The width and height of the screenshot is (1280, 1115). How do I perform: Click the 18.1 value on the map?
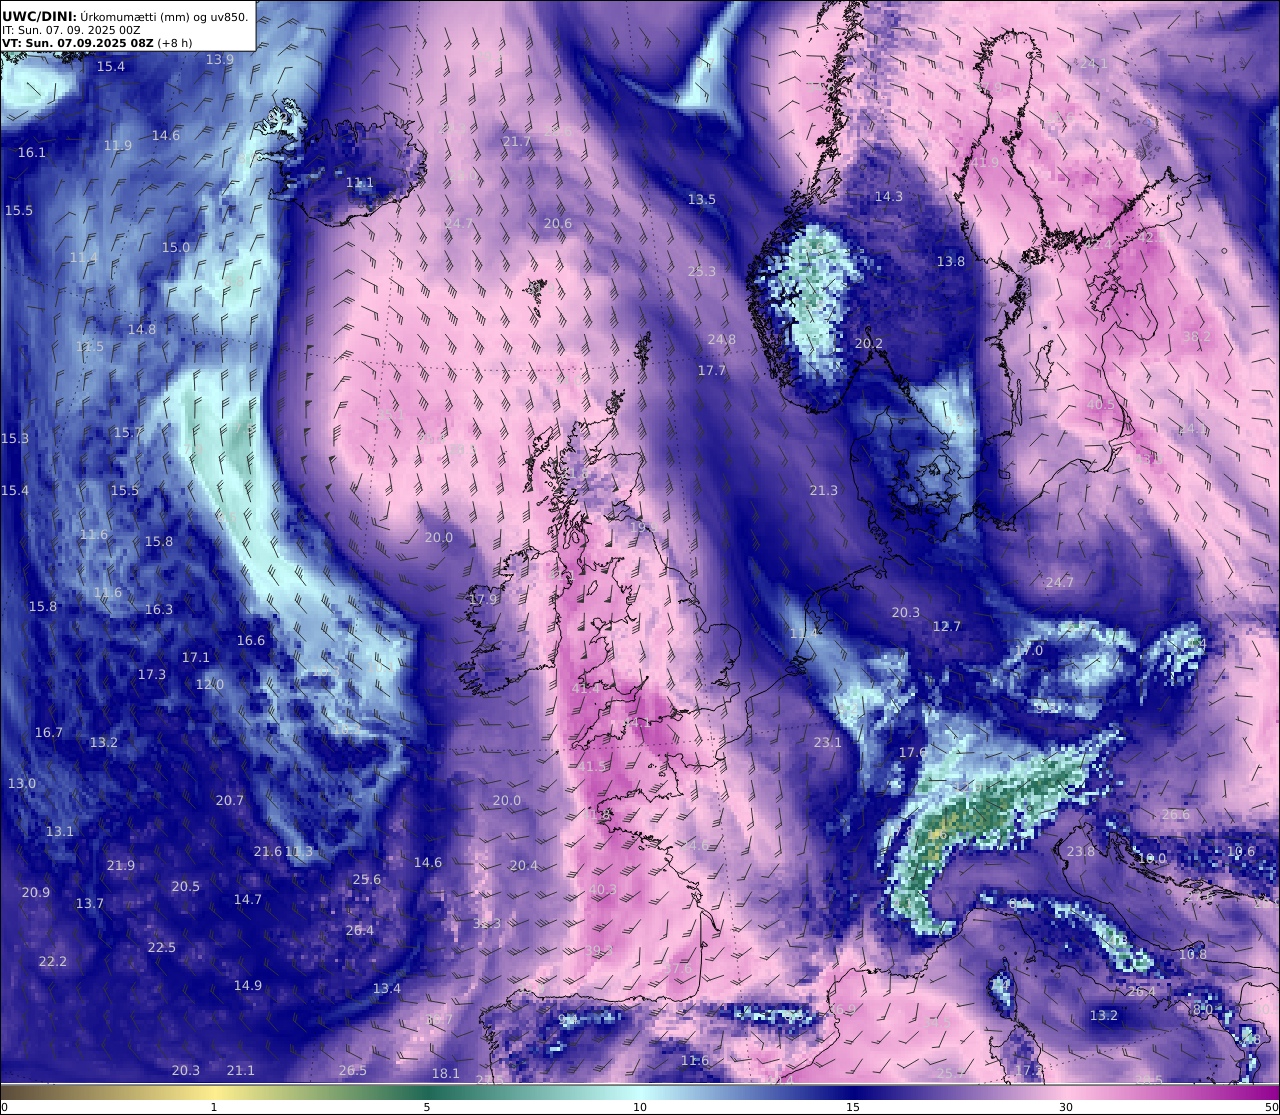[x=446, y=1073]
